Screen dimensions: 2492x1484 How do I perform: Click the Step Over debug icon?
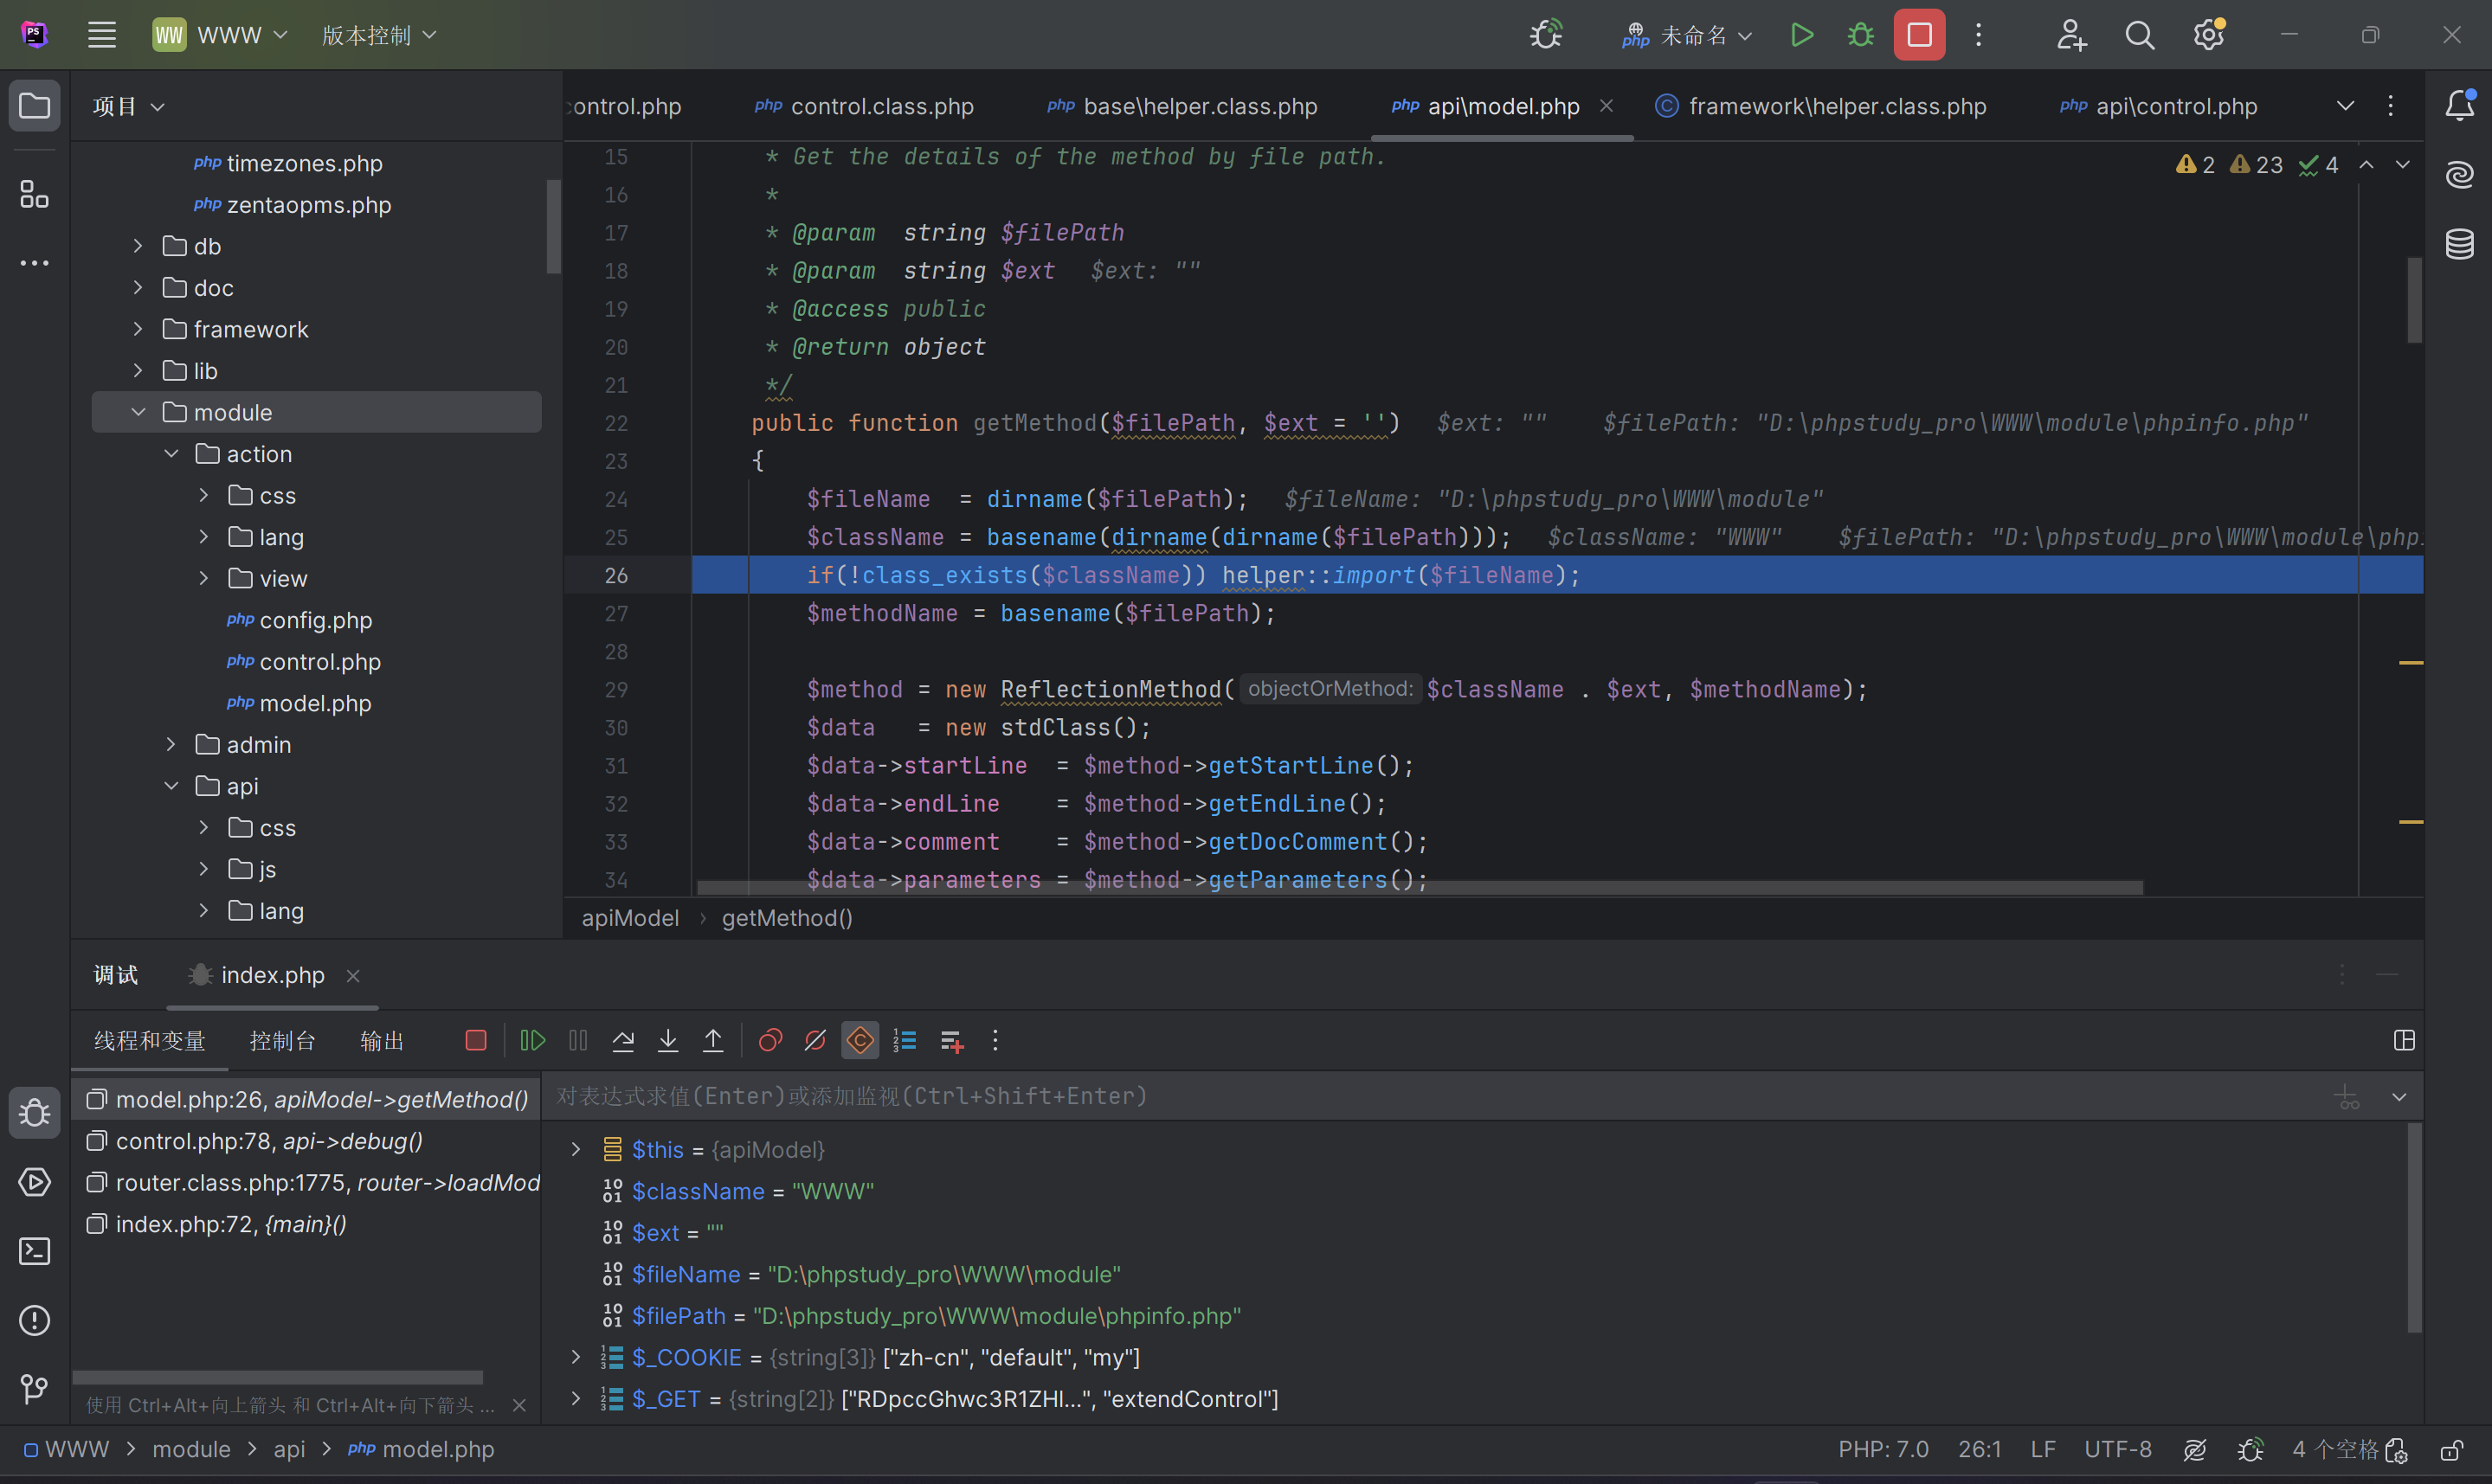[623, 1041]
